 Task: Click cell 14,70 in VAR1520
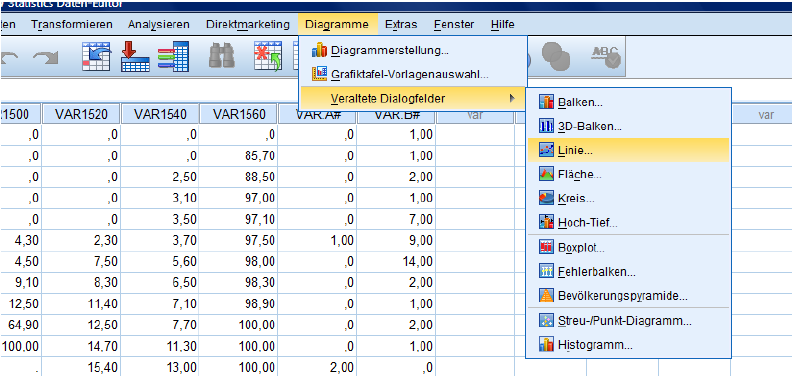click(x=81, y=346)
